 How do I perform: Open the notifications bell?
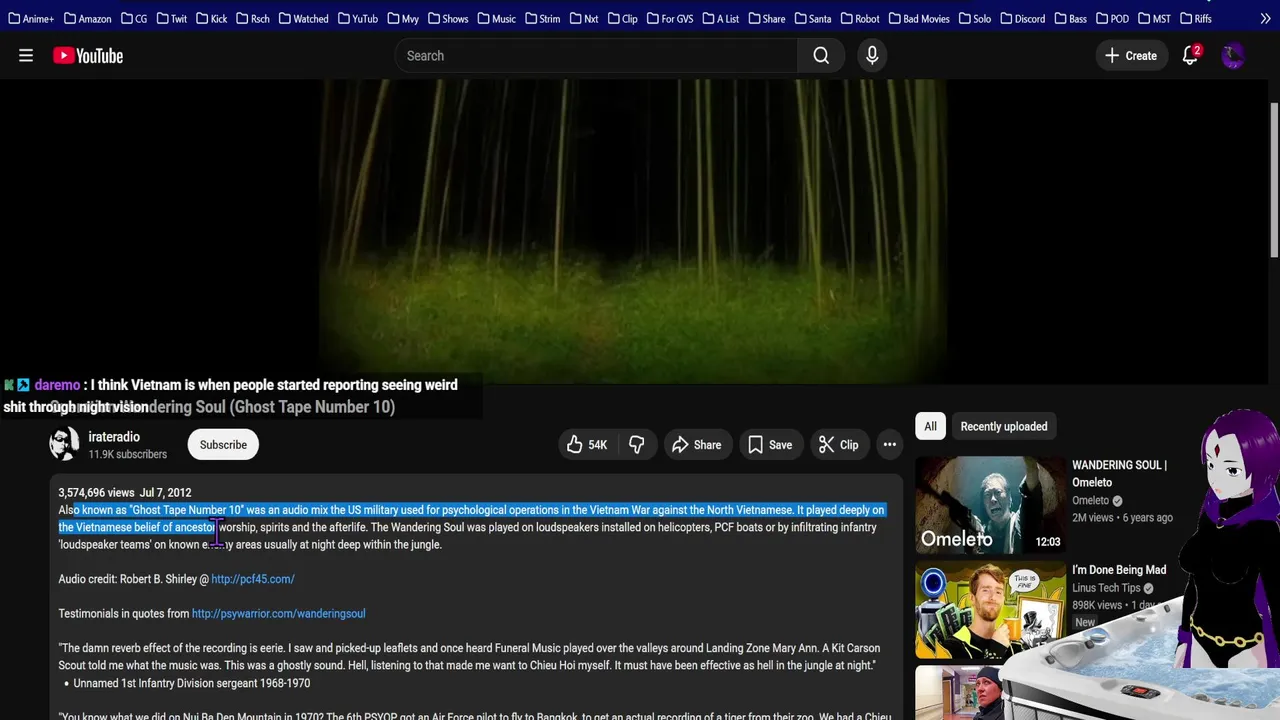point(1190,56)
